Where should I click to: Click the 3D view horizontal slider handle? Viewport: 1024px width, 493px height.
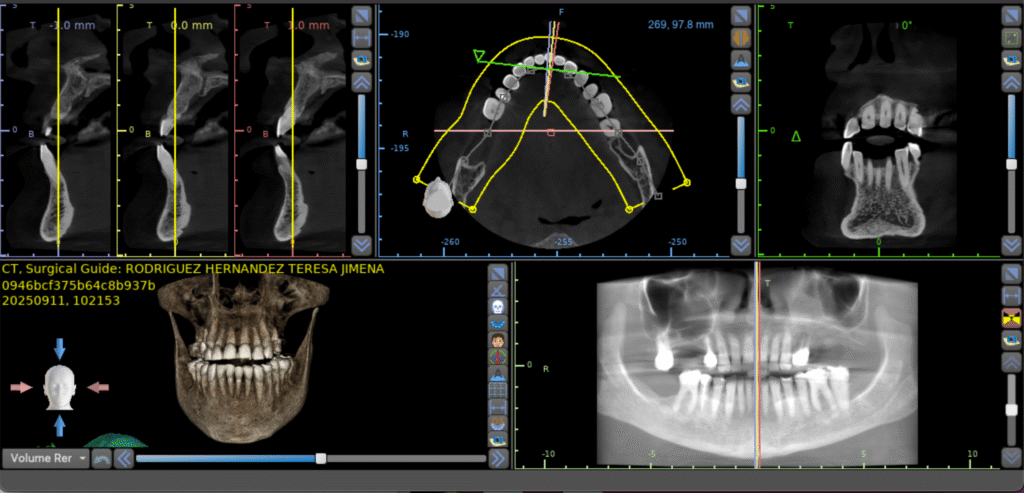tap(320, 459)
